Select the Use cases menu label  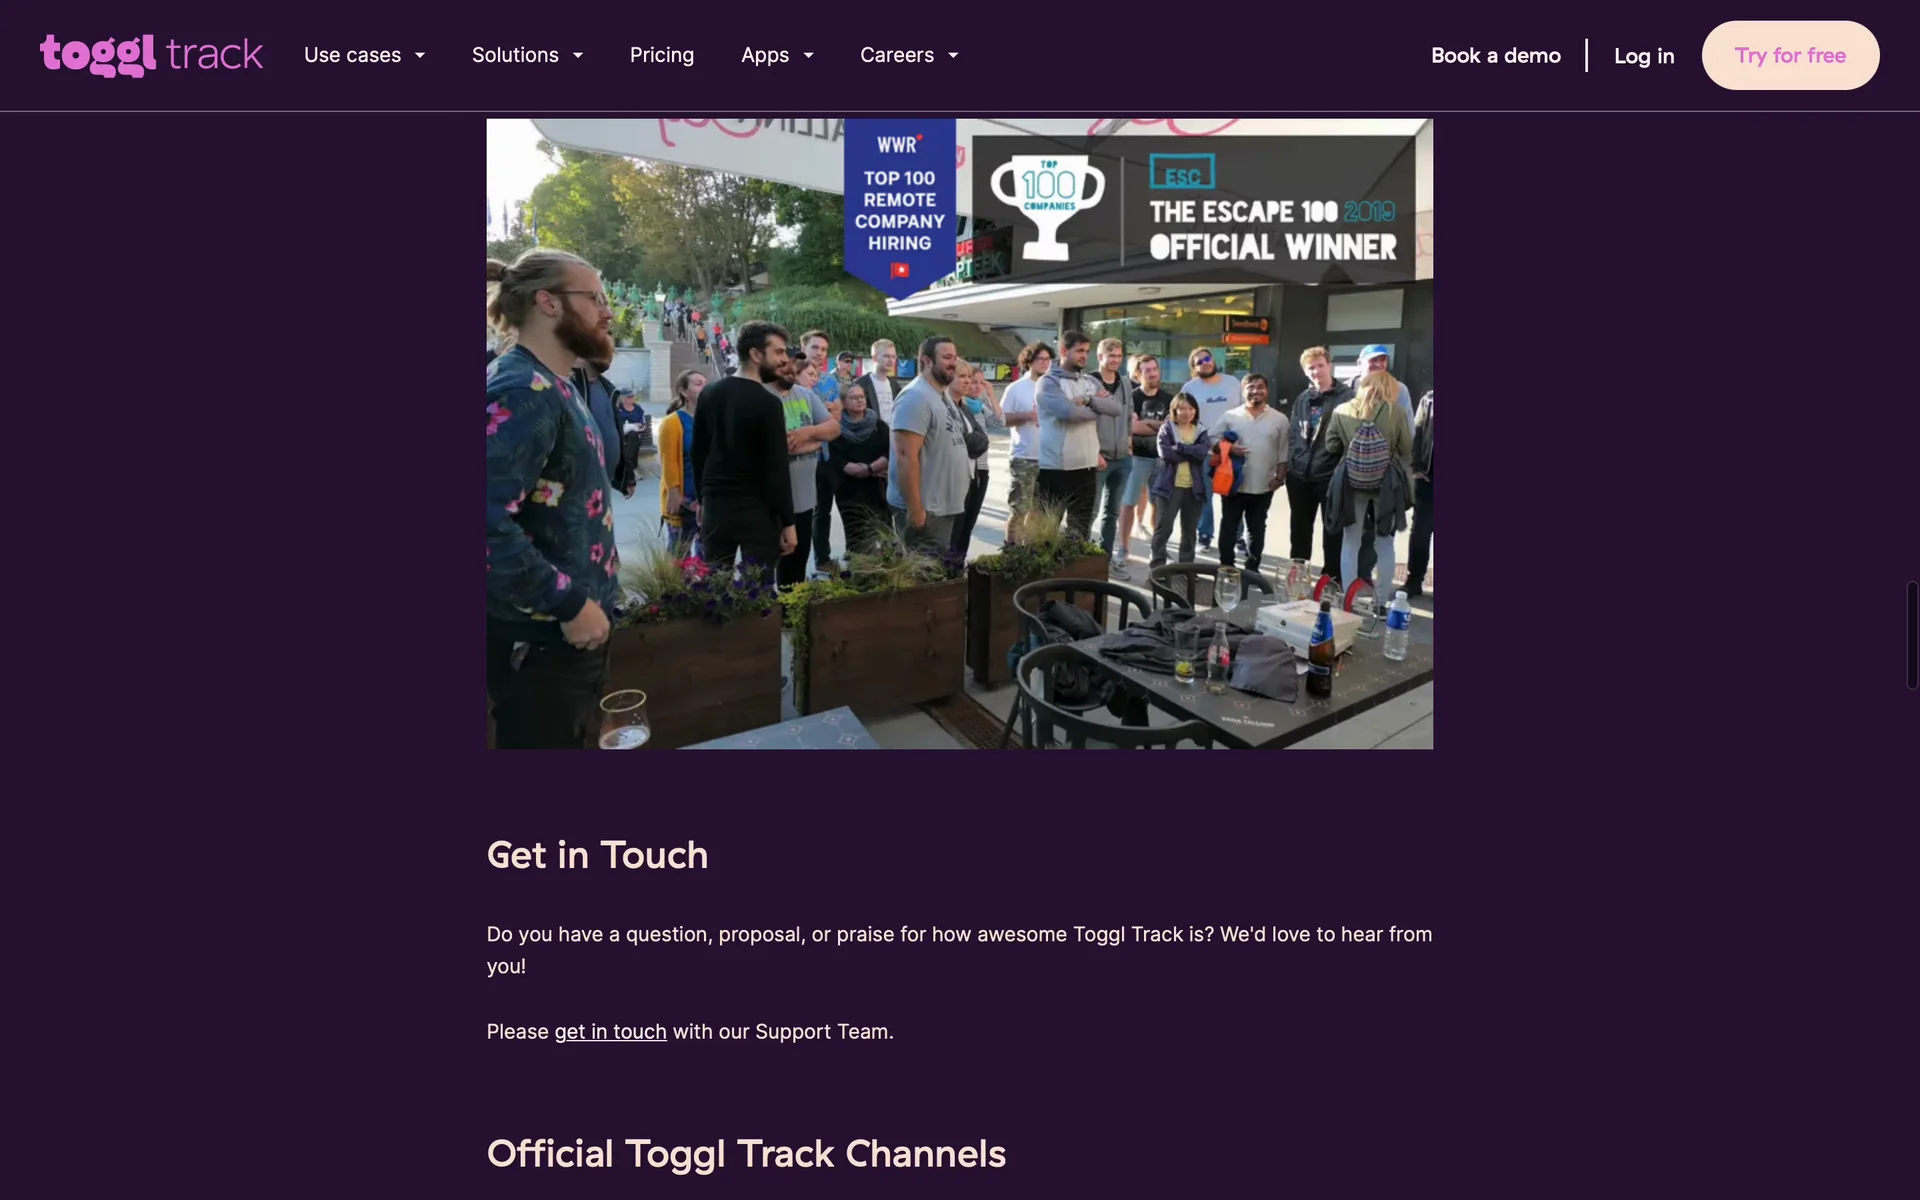coord(352,55)
